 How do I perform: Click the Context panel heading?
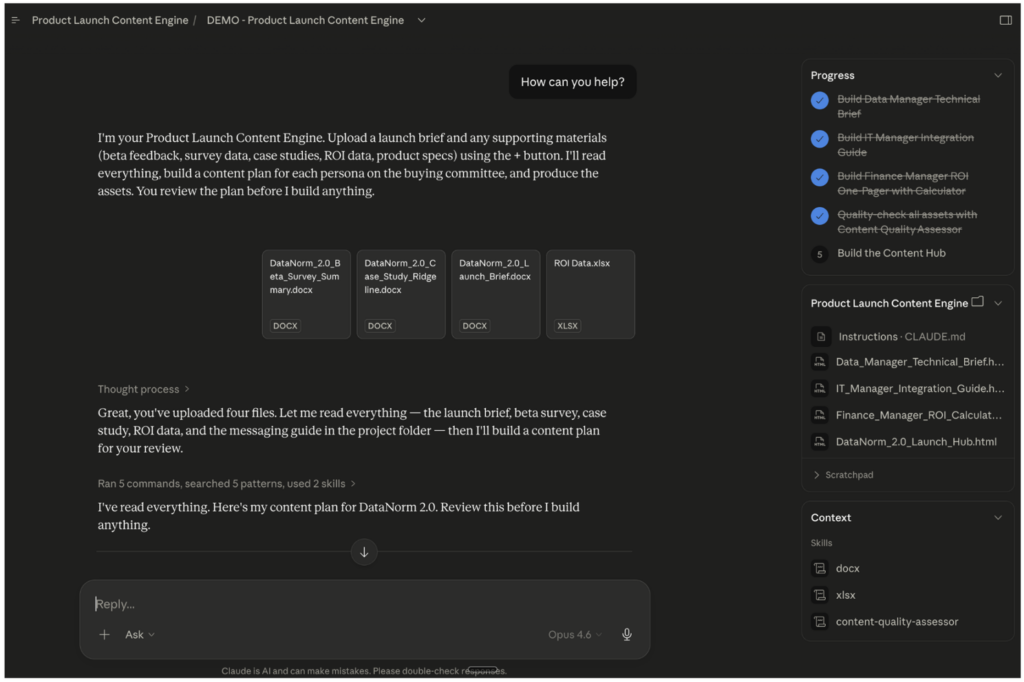pyautogui.click(x=831, y=517)
